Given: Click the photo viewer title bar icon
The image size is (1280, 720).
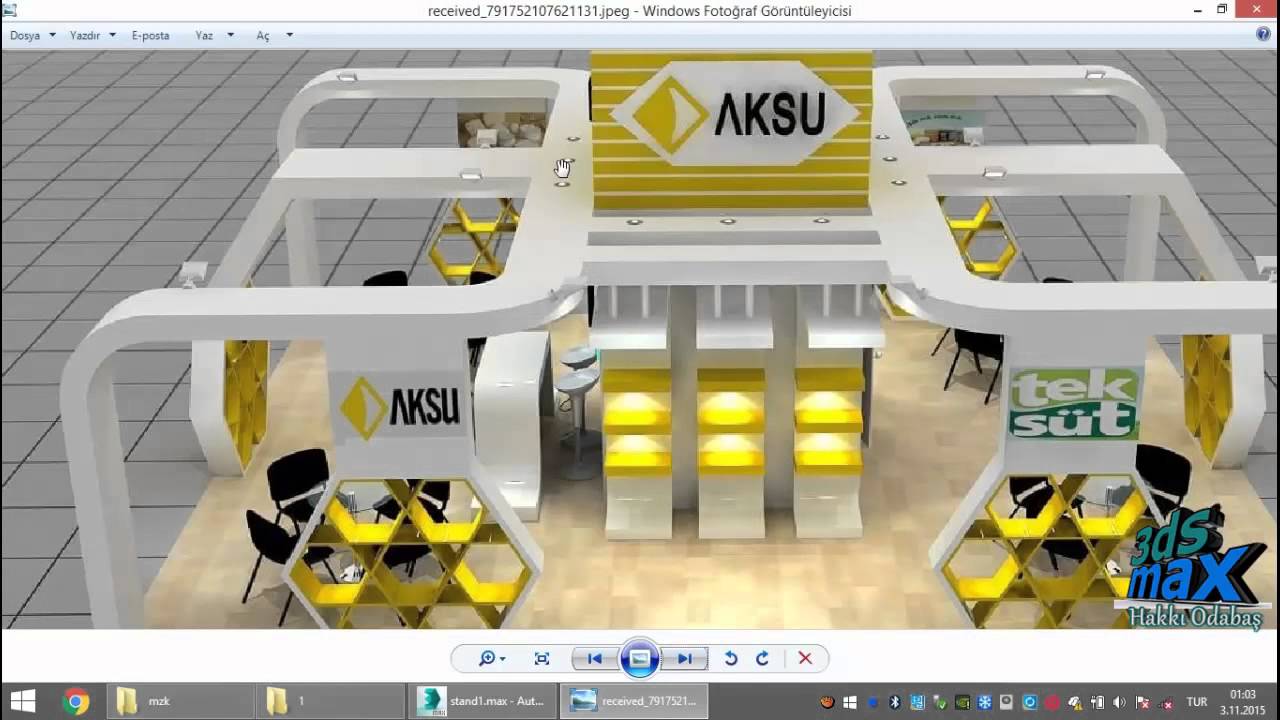Looking at the screenshot, I should tap(9, 9).
